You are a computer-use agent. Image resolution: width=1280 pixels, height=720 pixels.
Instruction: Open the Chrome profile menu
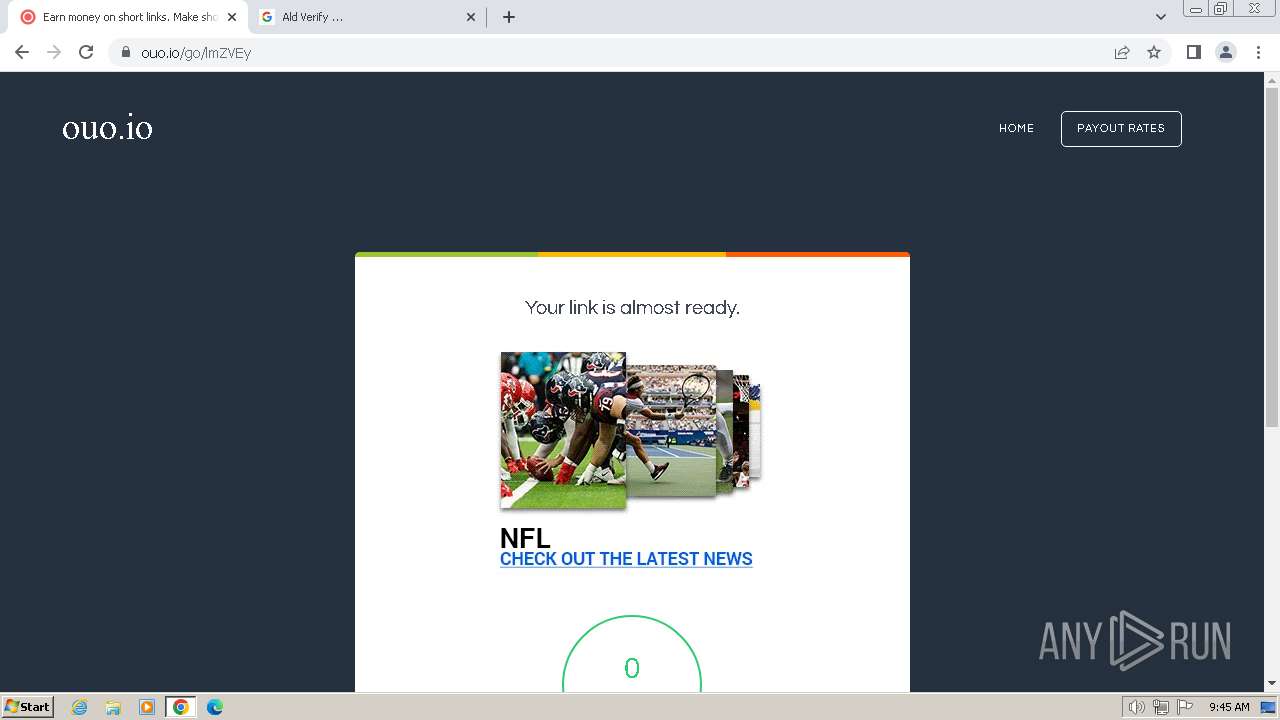coord(1226,52)
